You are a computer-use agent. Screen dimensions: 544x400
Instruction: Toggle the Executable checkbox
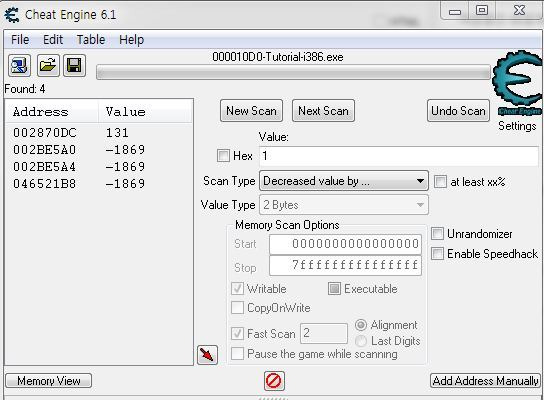click(x=334, y=289)
